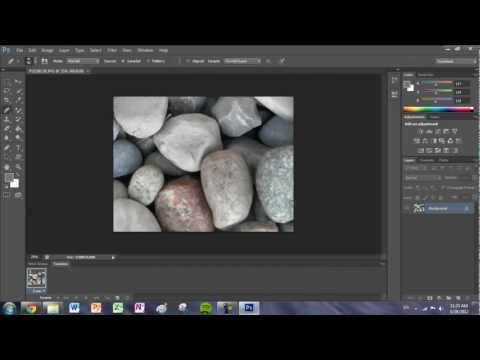Add a Black & White adjustment

click(434, 141)
